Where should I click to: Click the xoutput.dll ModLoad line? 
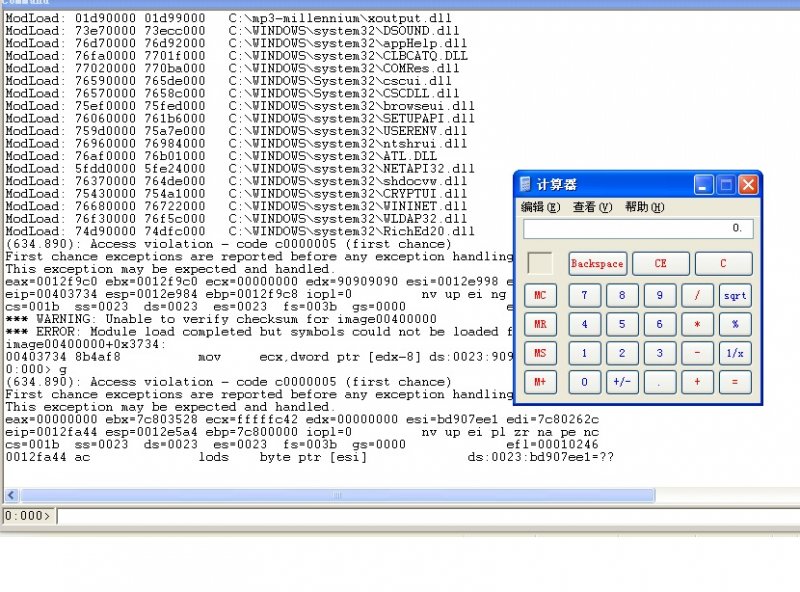(228, 18)
